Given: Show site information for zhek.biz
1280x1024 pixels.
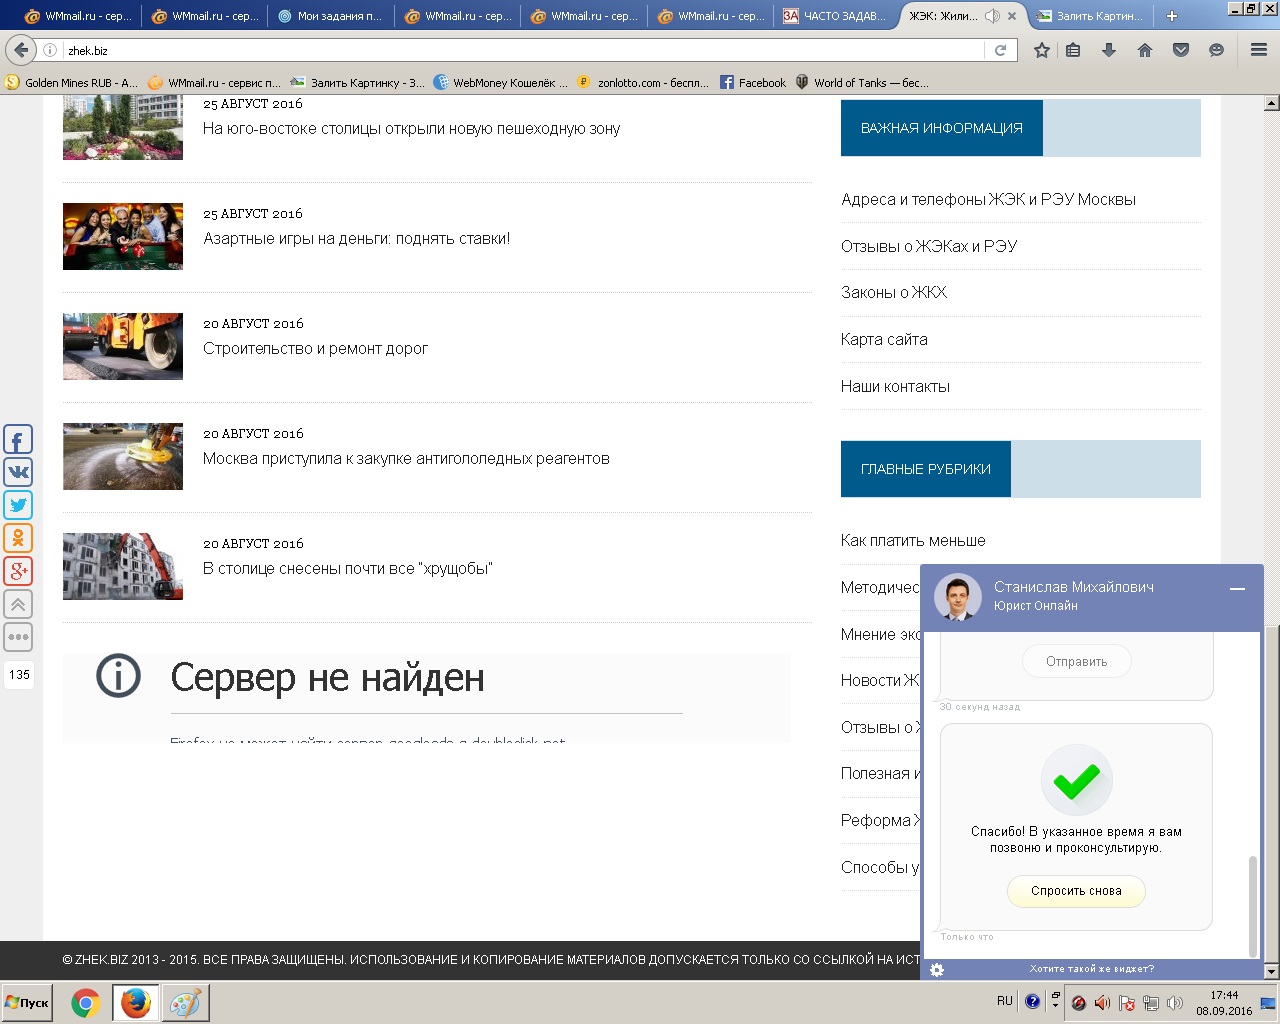Looking at the screenshot, I should pyautogui.click(x=50, y=50).
